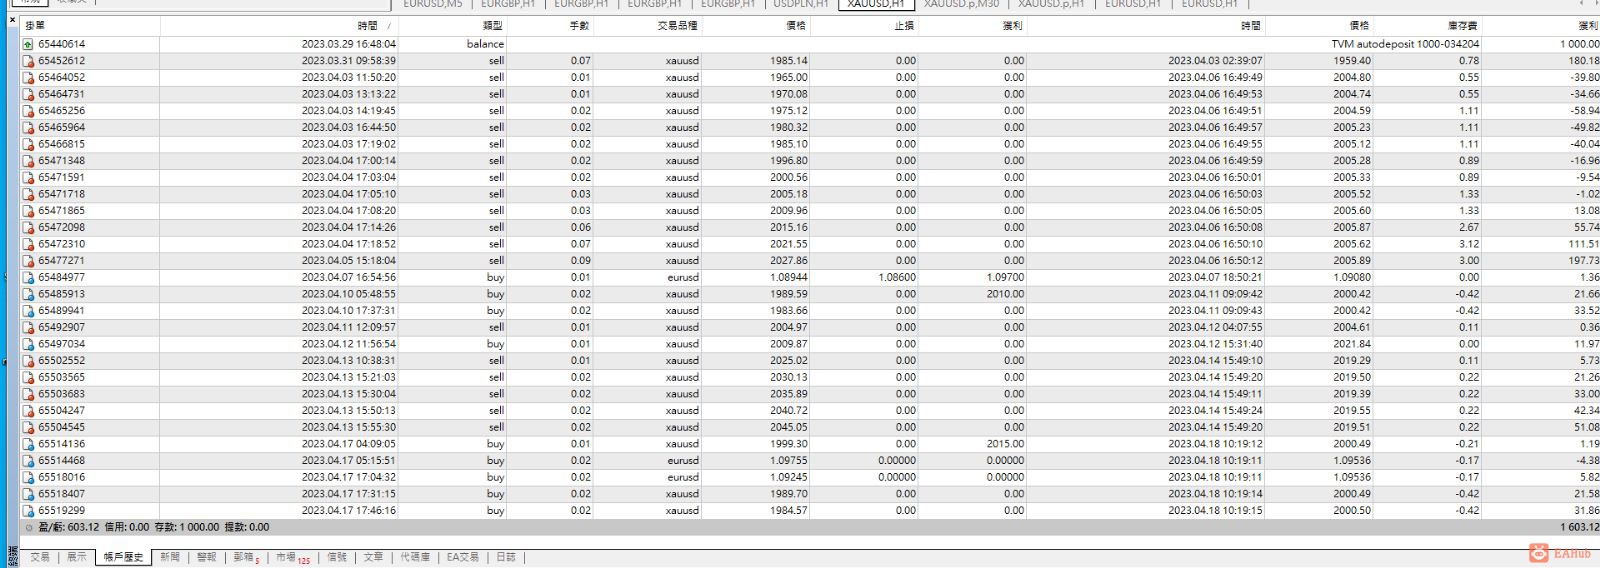Click the order icon for ticket 65504247
1600x568 pixels.
(x=29, y=411)
